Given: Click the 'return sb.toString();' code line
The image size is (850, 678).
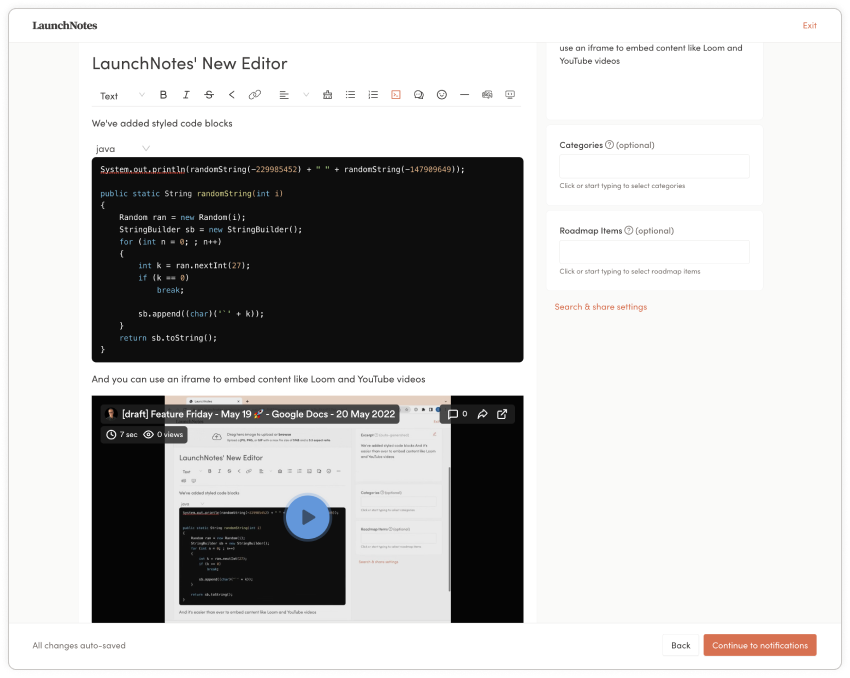Looking at the screenshot, I should click(x=168, y=338).
